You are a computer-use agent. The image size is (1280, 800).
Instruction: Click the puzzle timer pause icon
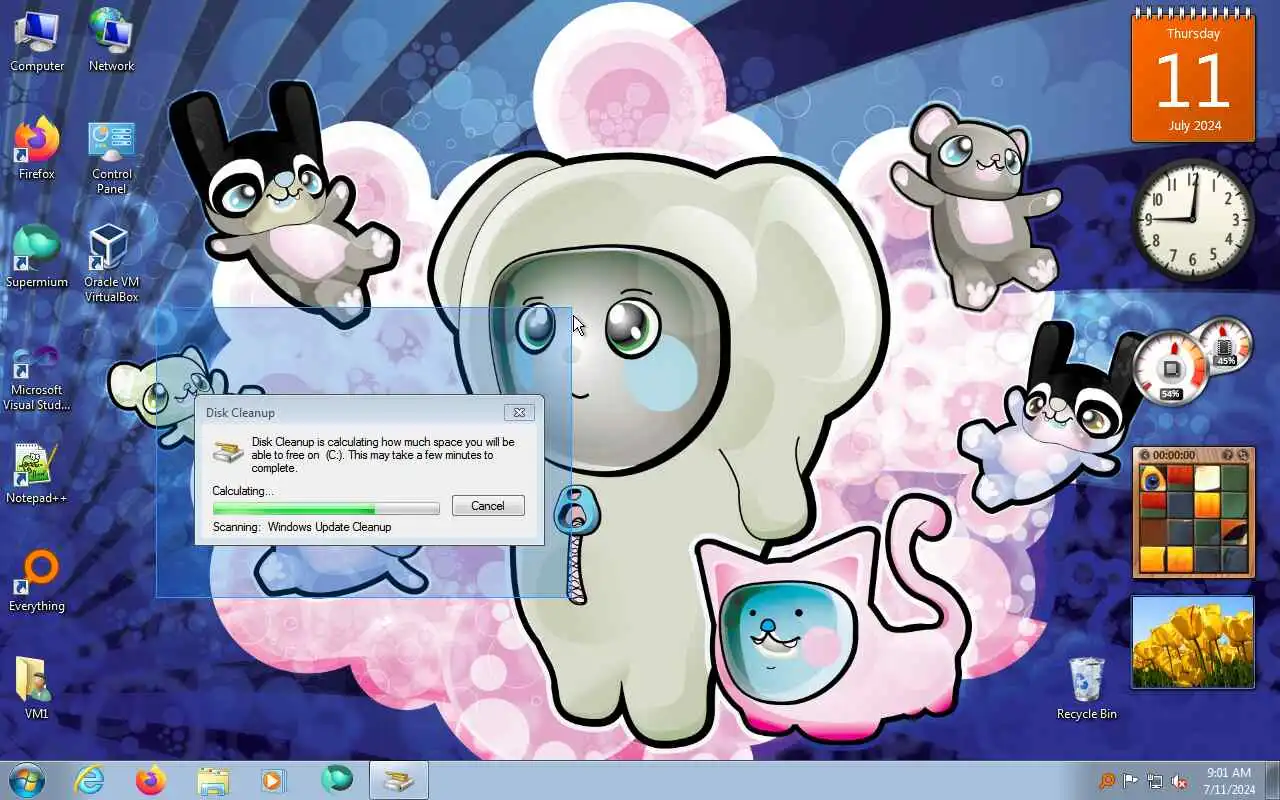[x=1144, y=455]
